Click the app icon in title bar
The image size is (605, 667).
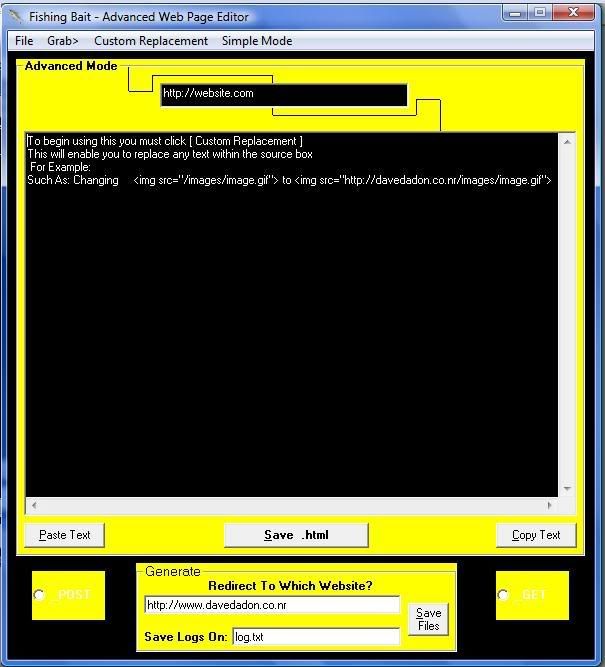(x=14, y=17)
